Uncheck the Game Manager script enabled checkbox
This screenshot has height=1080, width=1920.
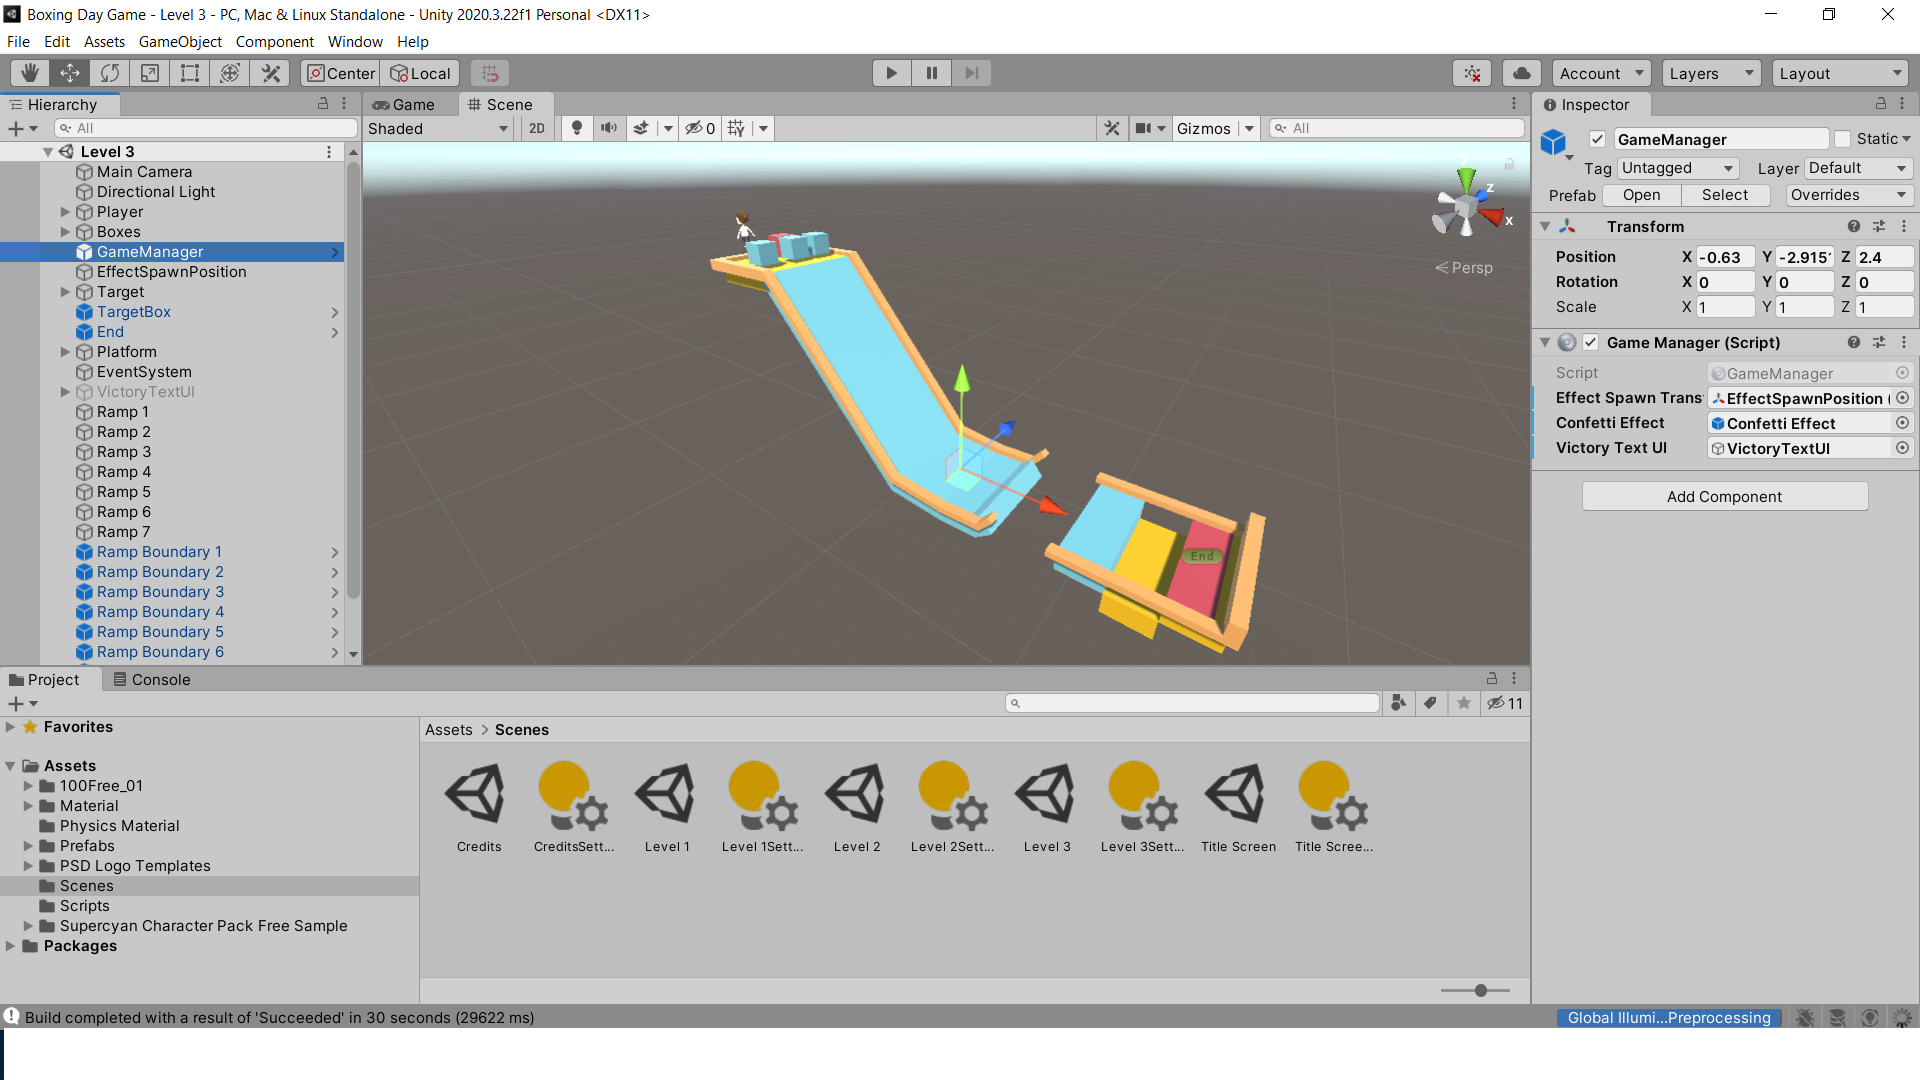click(1591, 342)
